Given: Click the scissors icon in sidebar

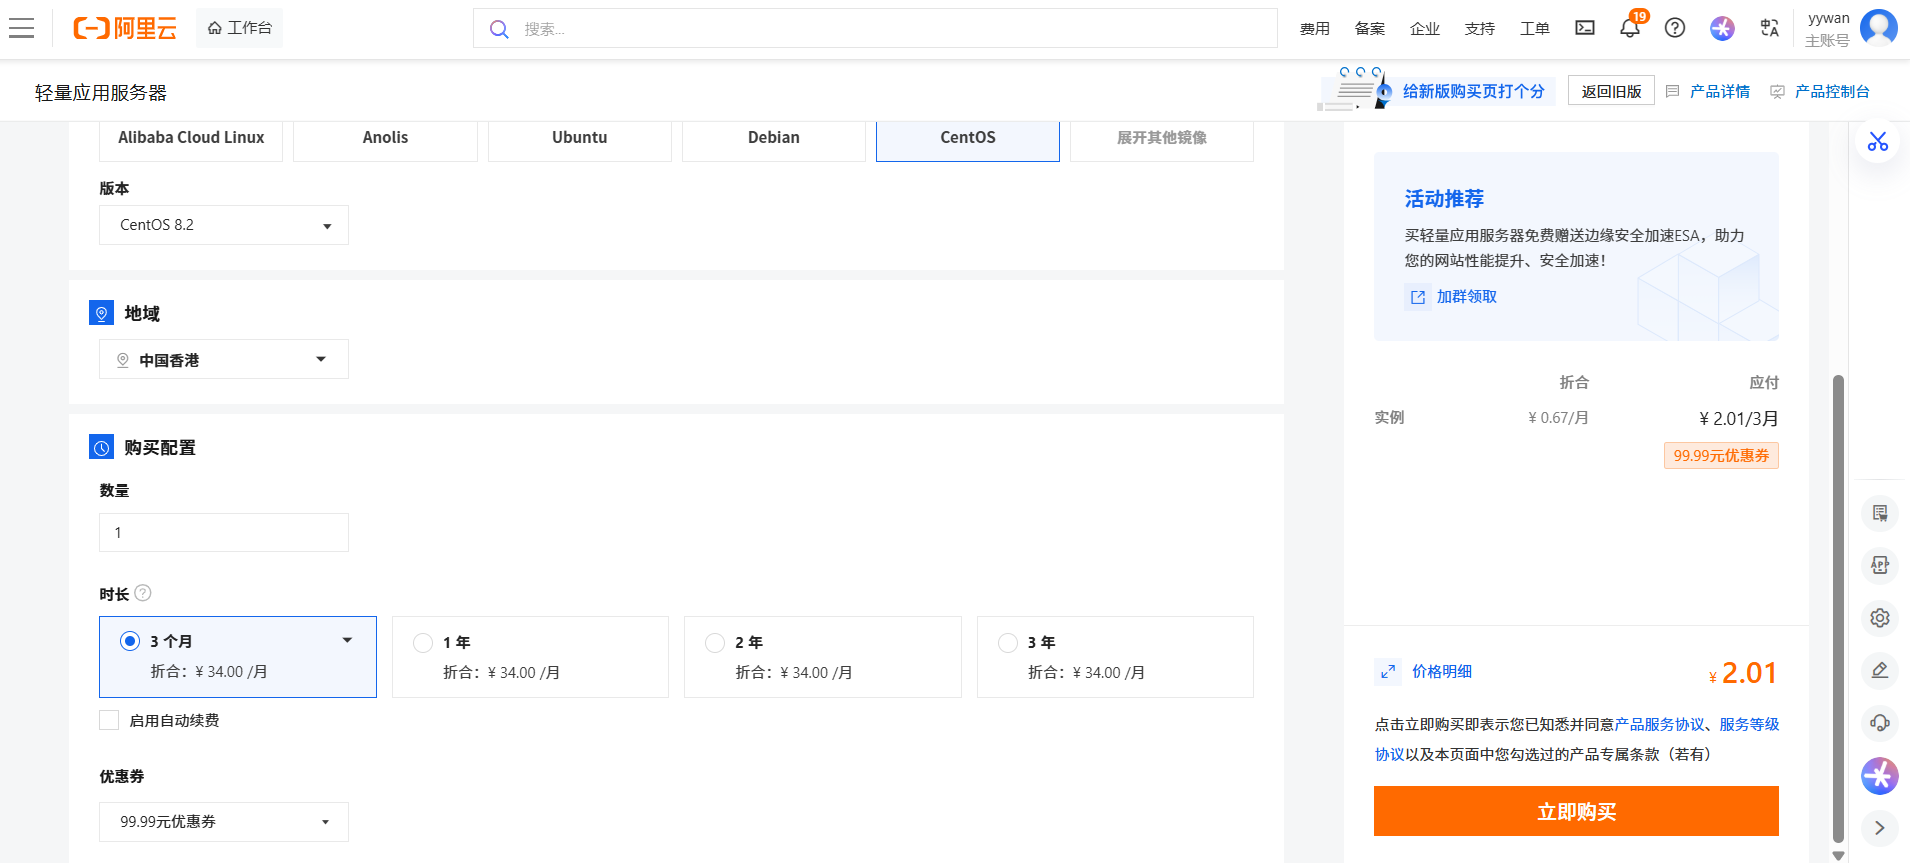Looking at the screenshot, I should [1878, 142].
